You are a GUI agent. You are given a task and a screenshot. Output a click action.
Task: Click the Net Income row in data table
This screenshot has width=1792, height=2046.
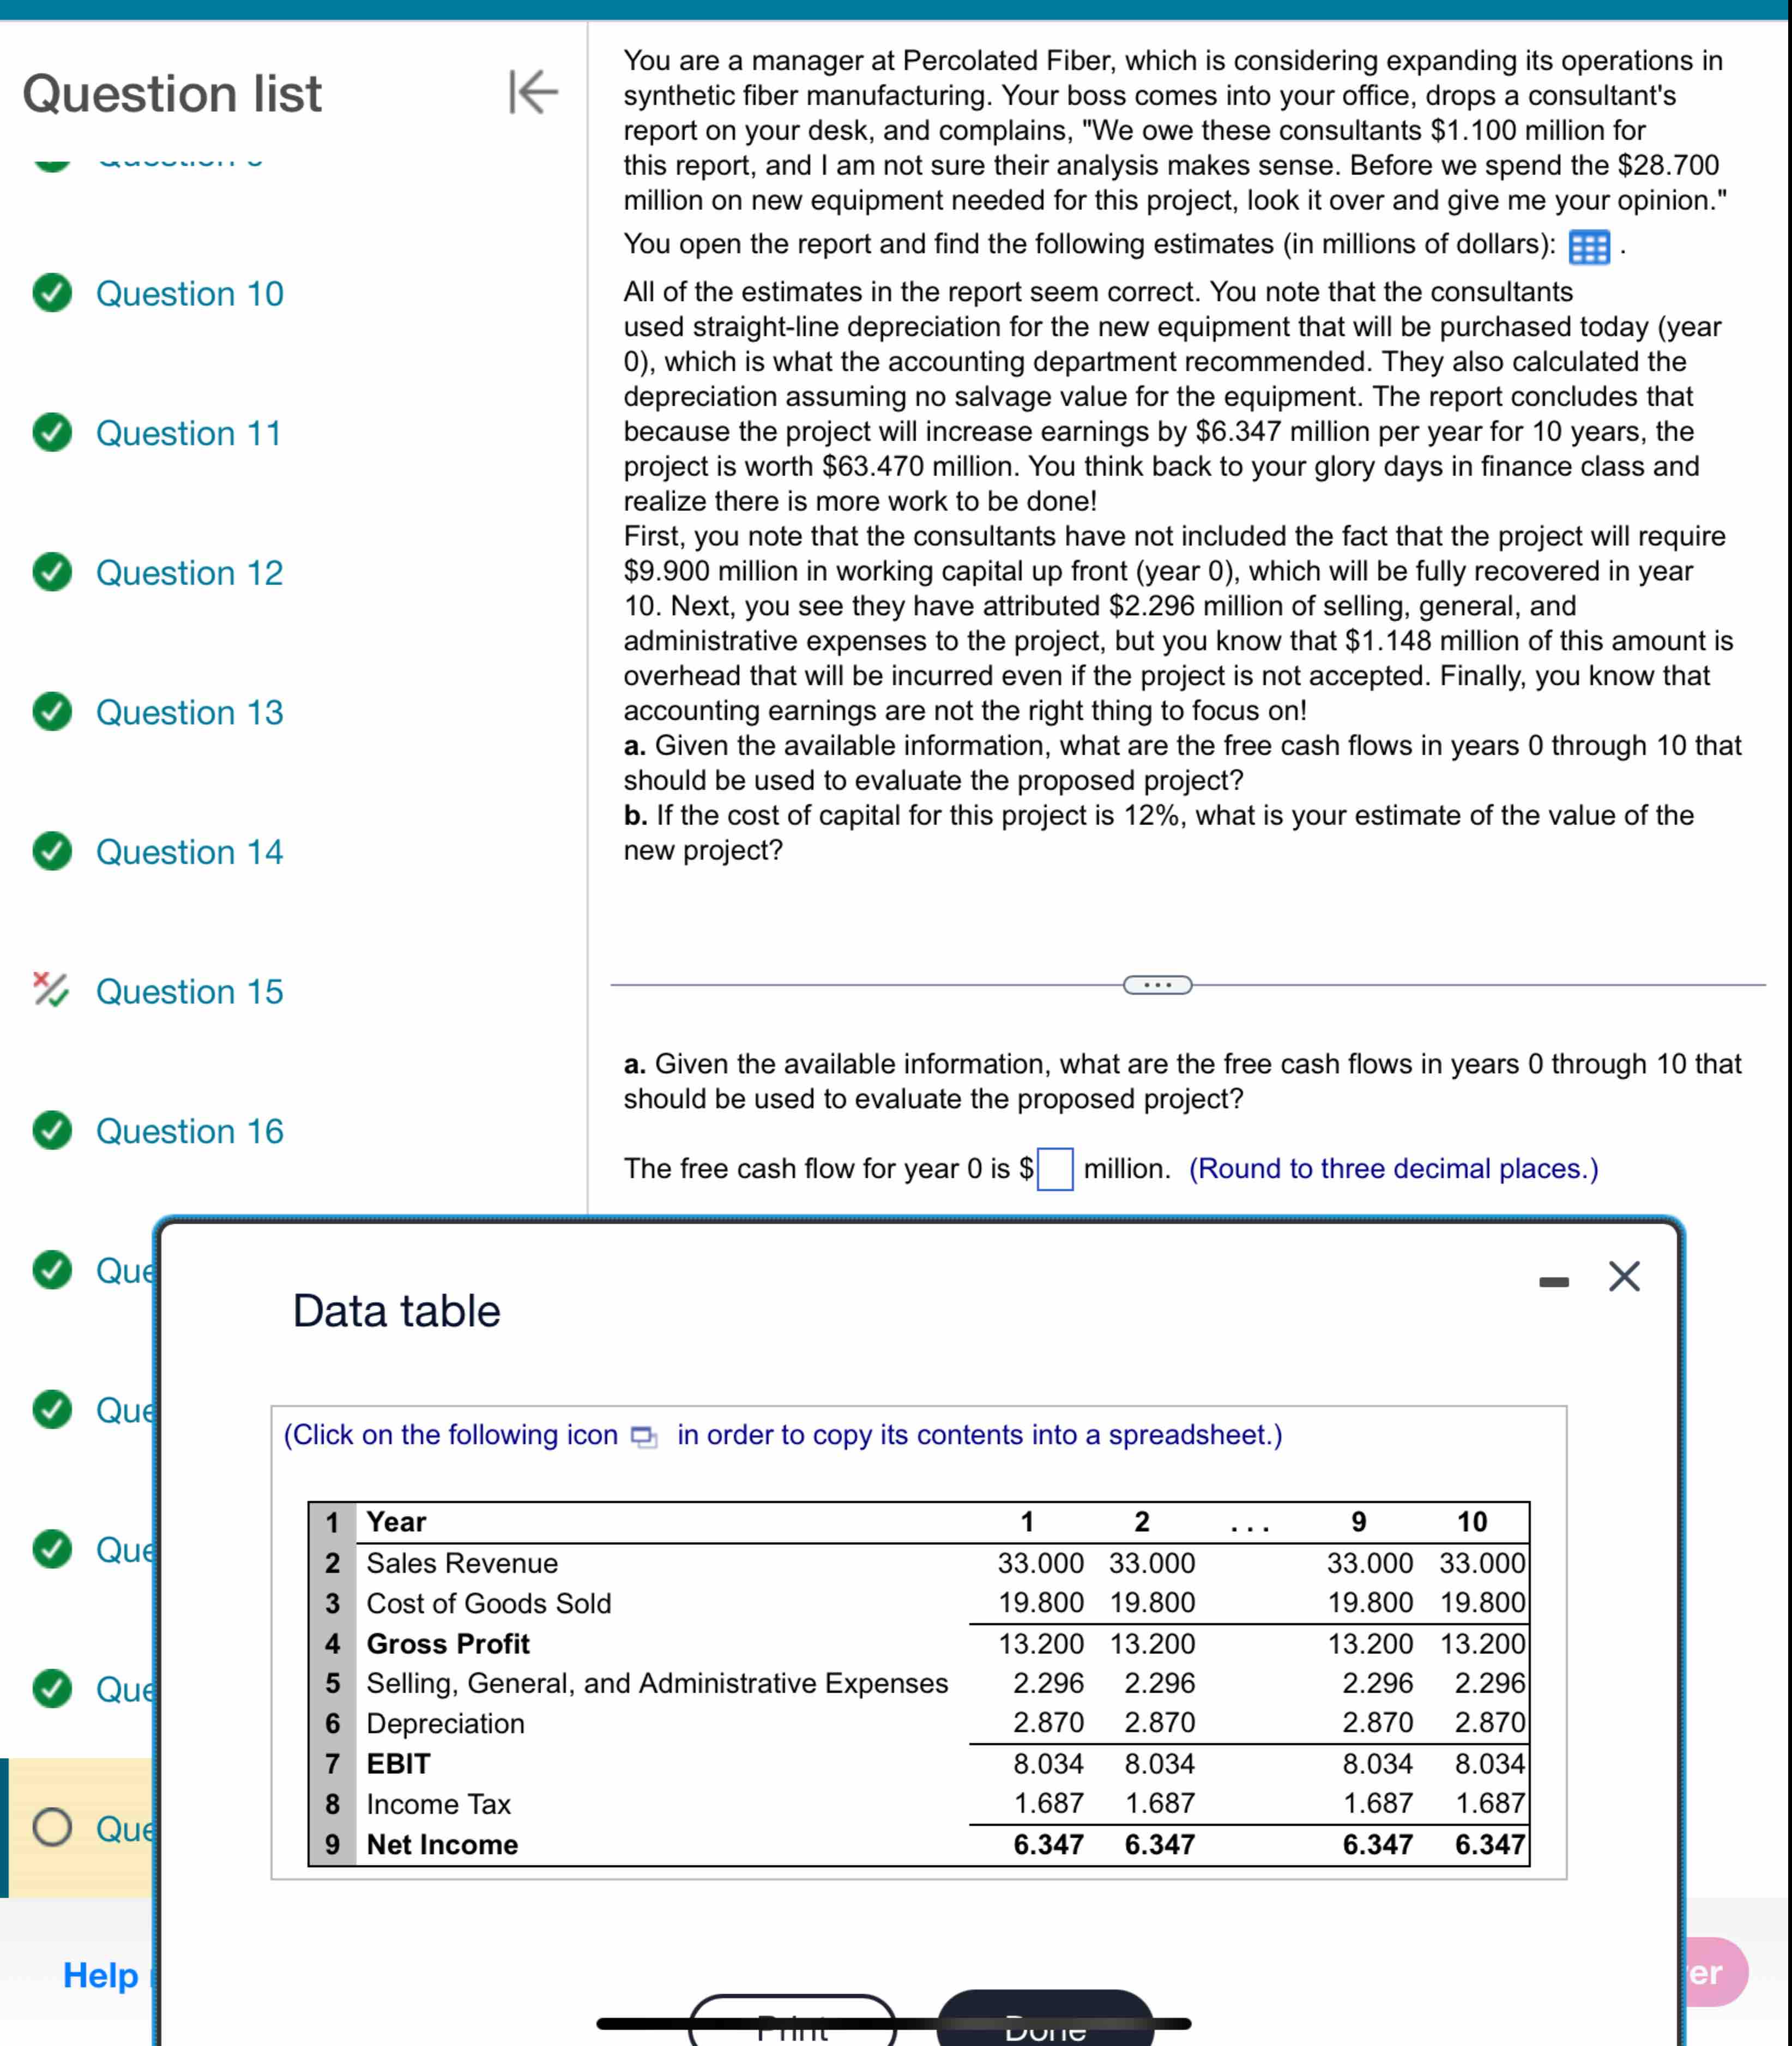(442, 1844)
